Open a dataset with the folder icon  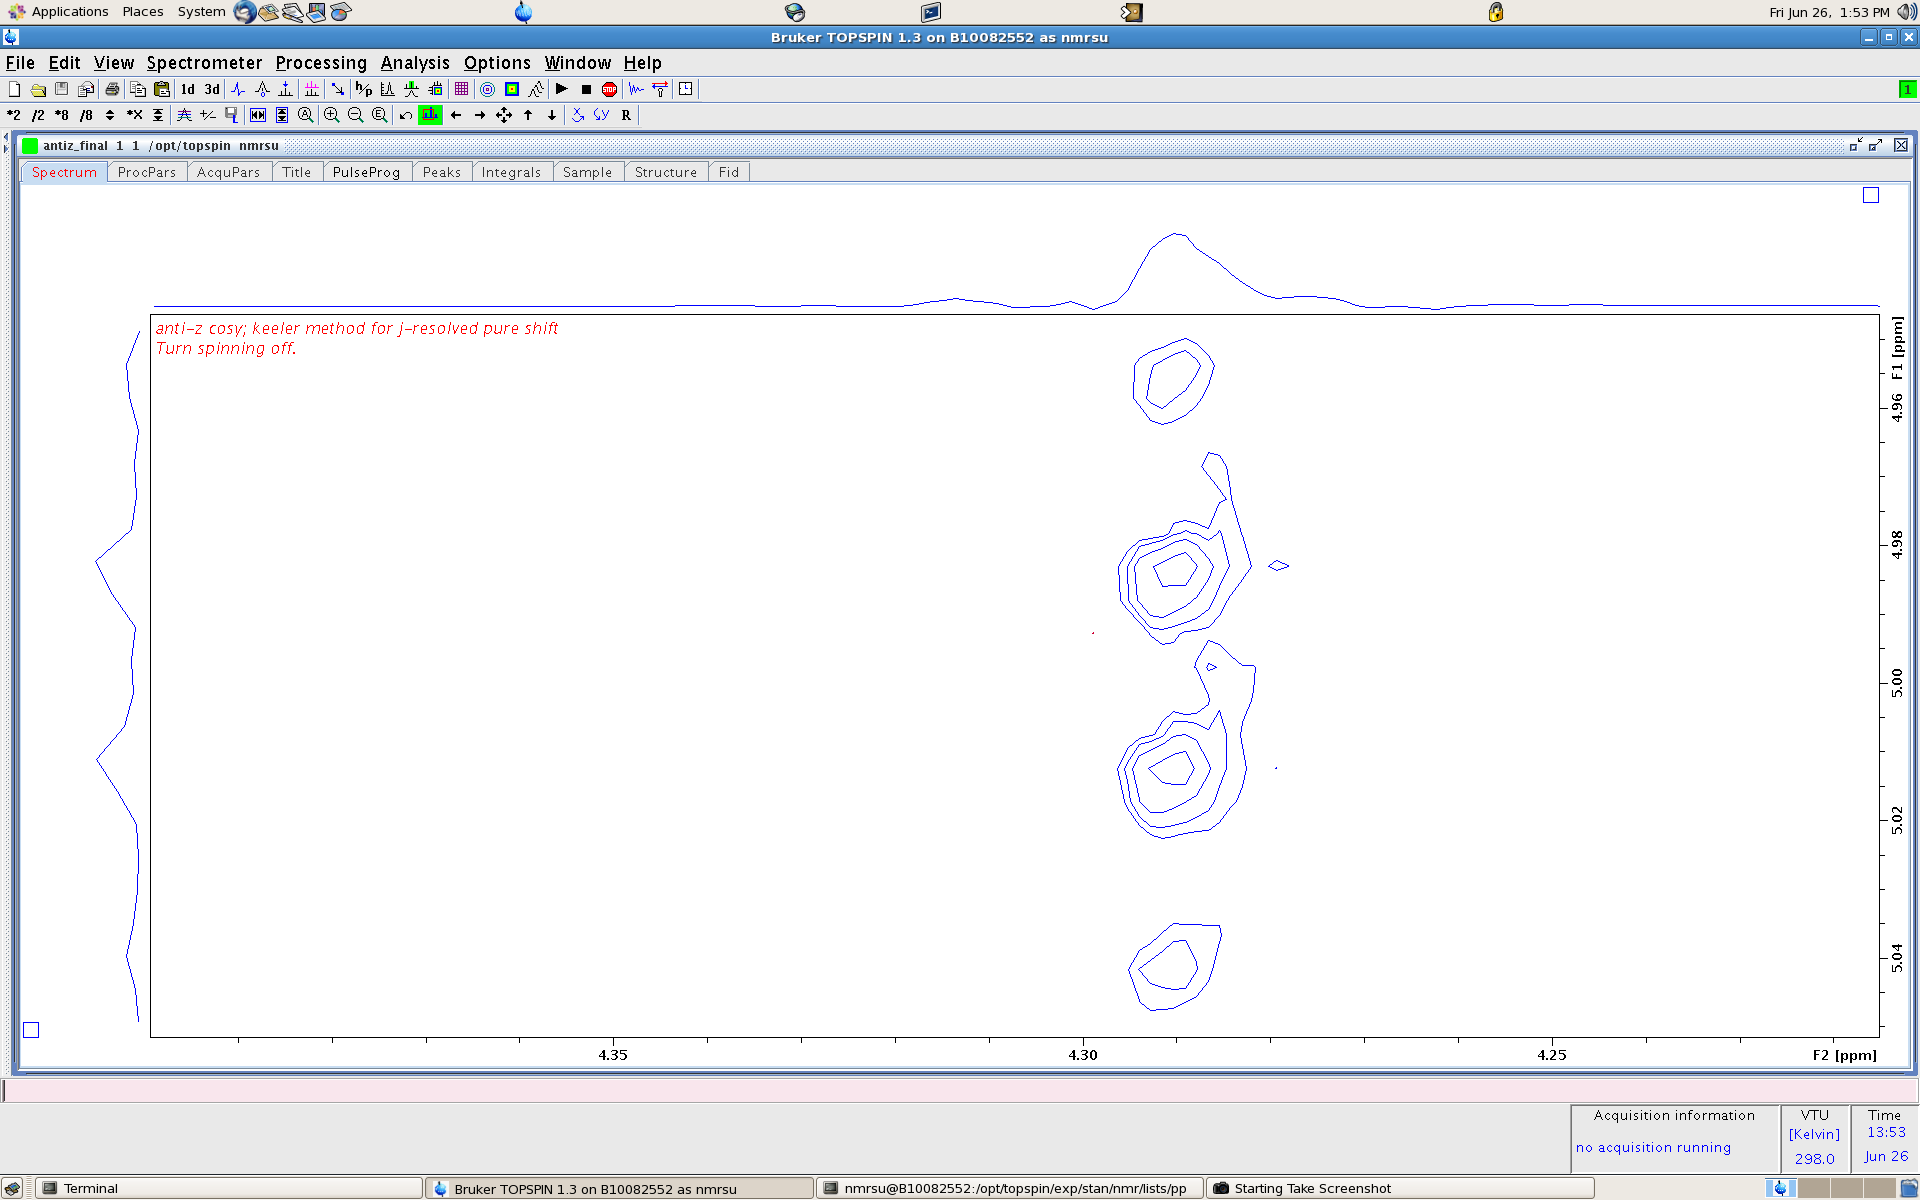[x=38, y=89]
